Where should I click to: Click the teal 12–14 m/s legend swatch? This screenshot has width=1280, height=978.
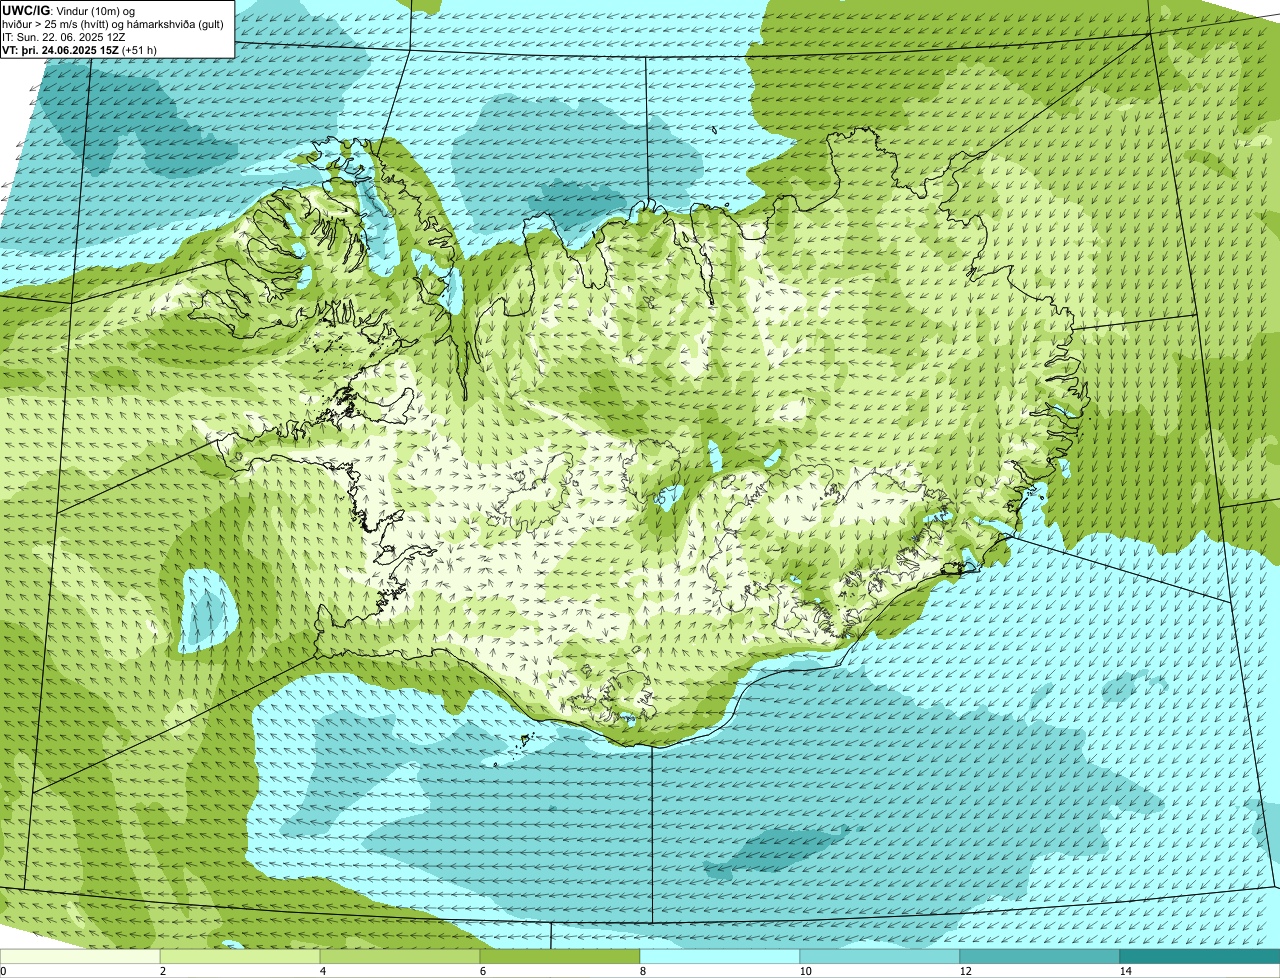1040,956
